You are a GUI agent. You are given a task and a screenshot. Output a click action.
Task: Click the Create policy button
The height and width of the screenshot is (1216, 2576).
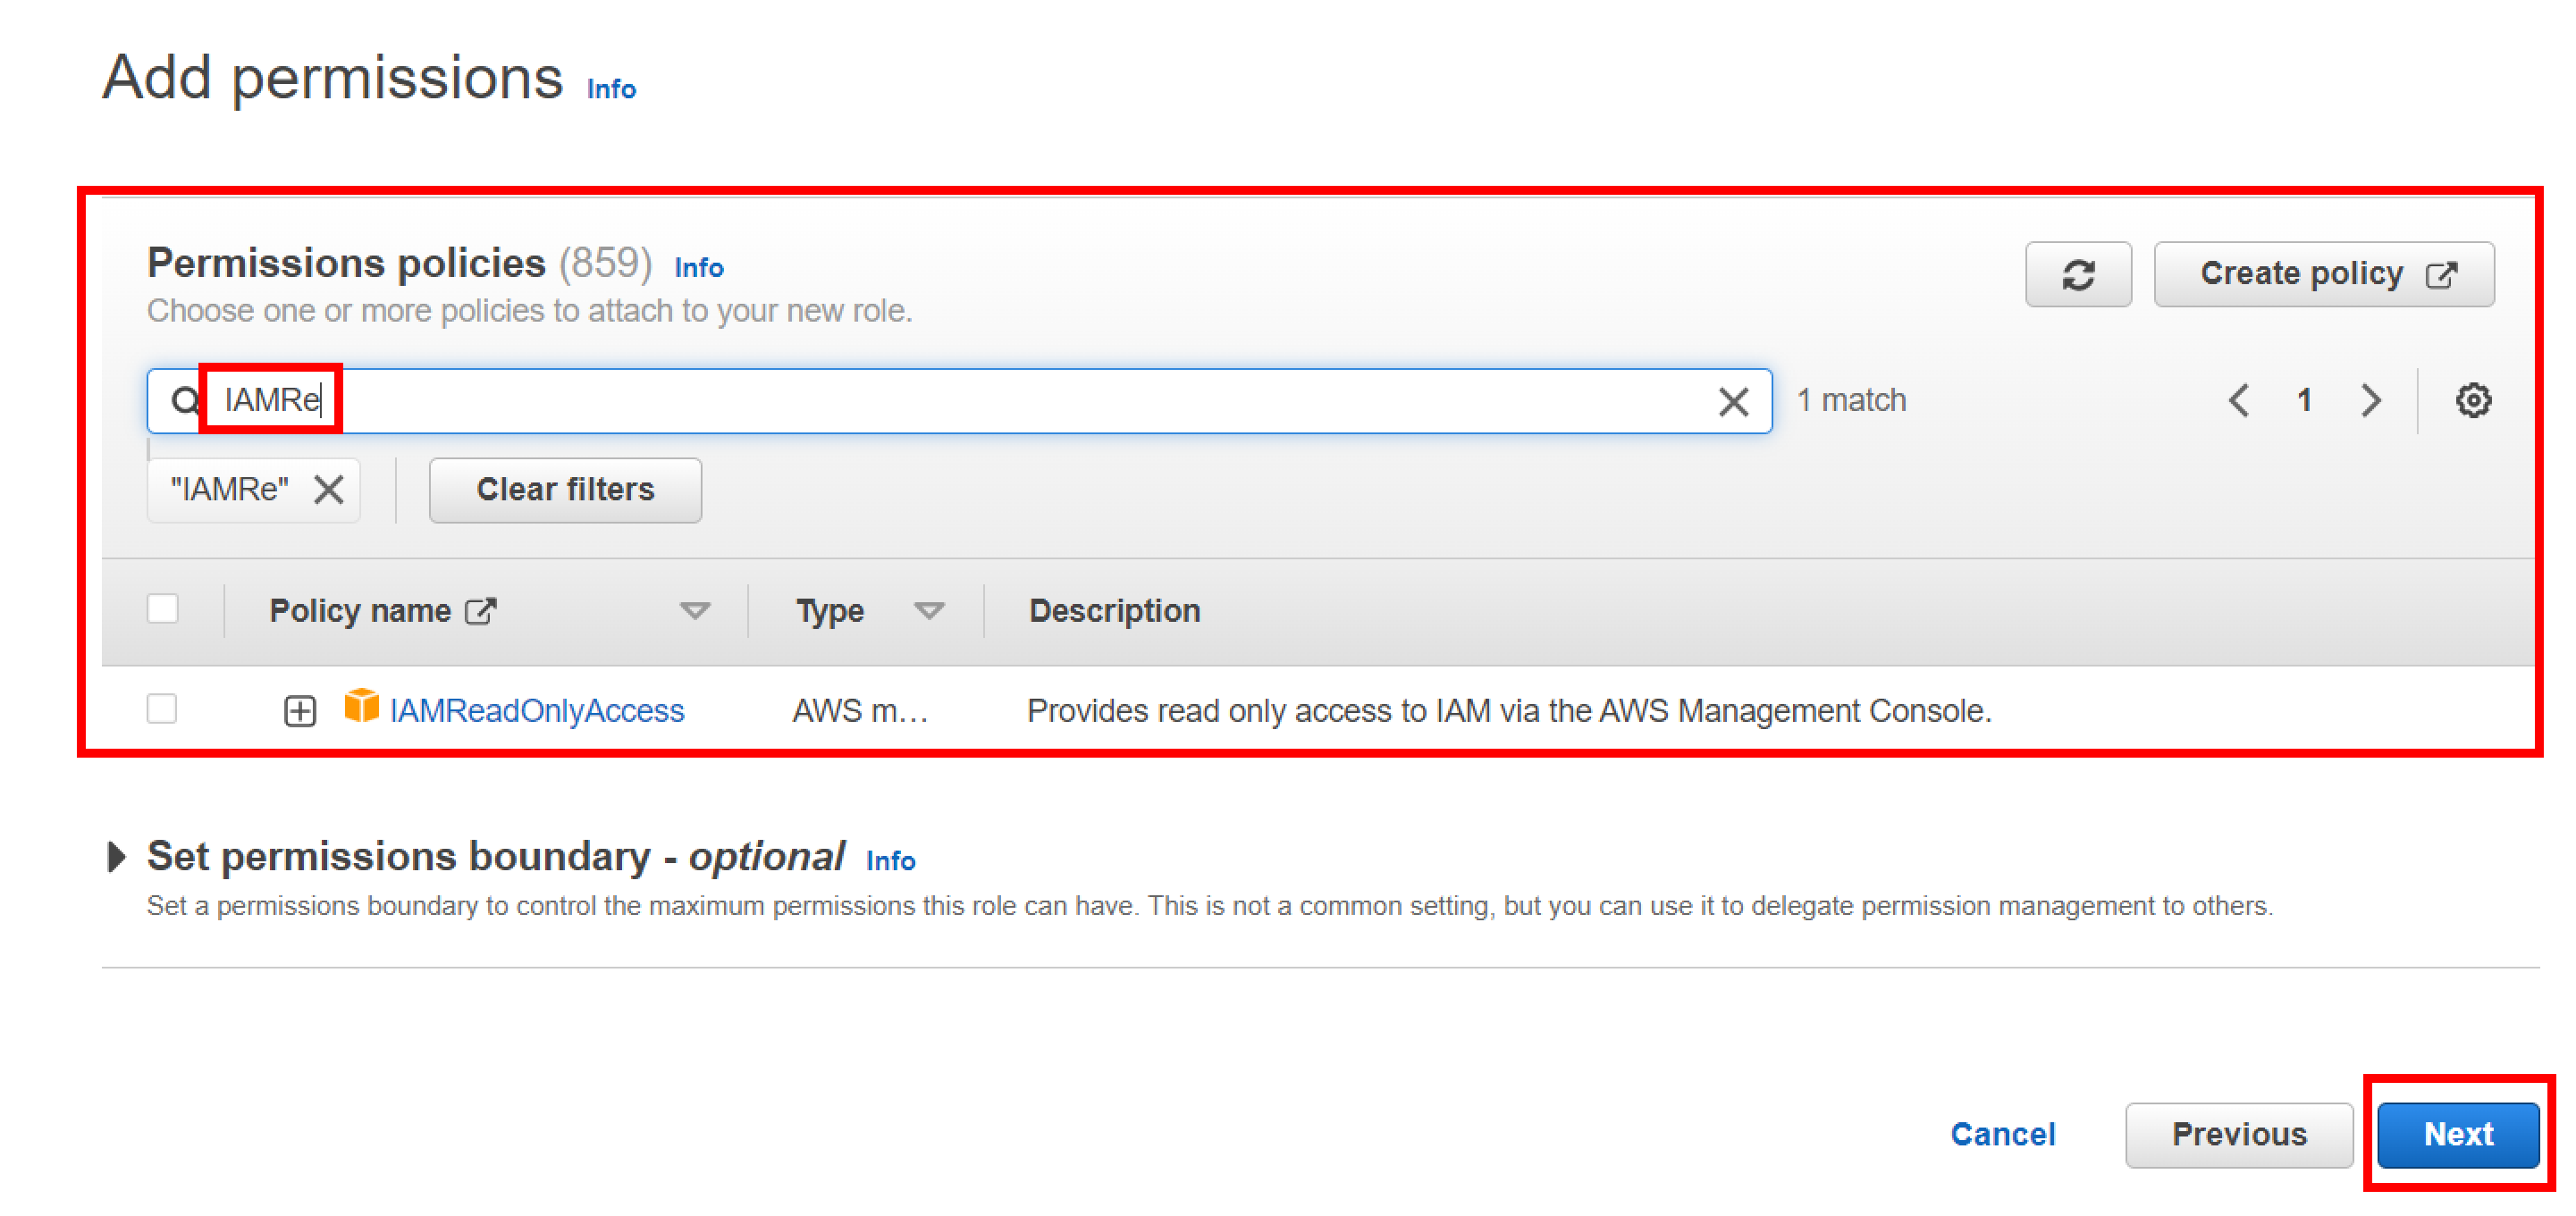point(2323,274)
